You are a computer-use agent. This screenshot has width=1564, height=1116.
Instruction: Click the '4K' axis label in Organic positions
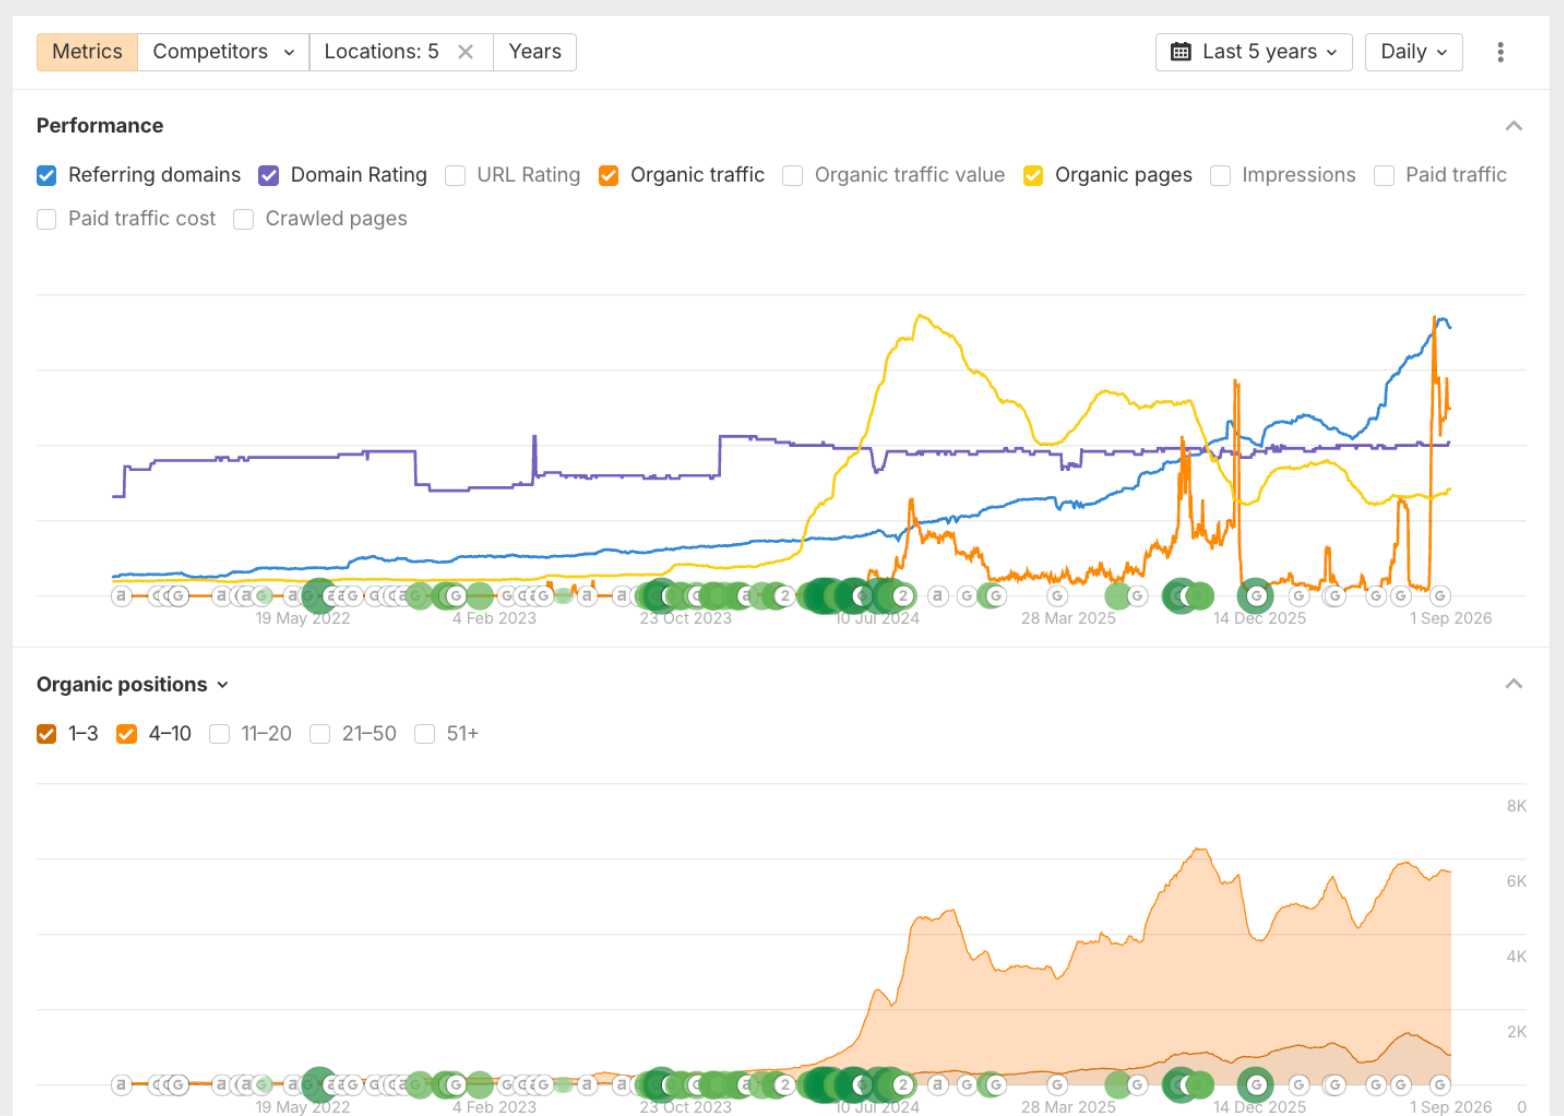coord(1516,957)
